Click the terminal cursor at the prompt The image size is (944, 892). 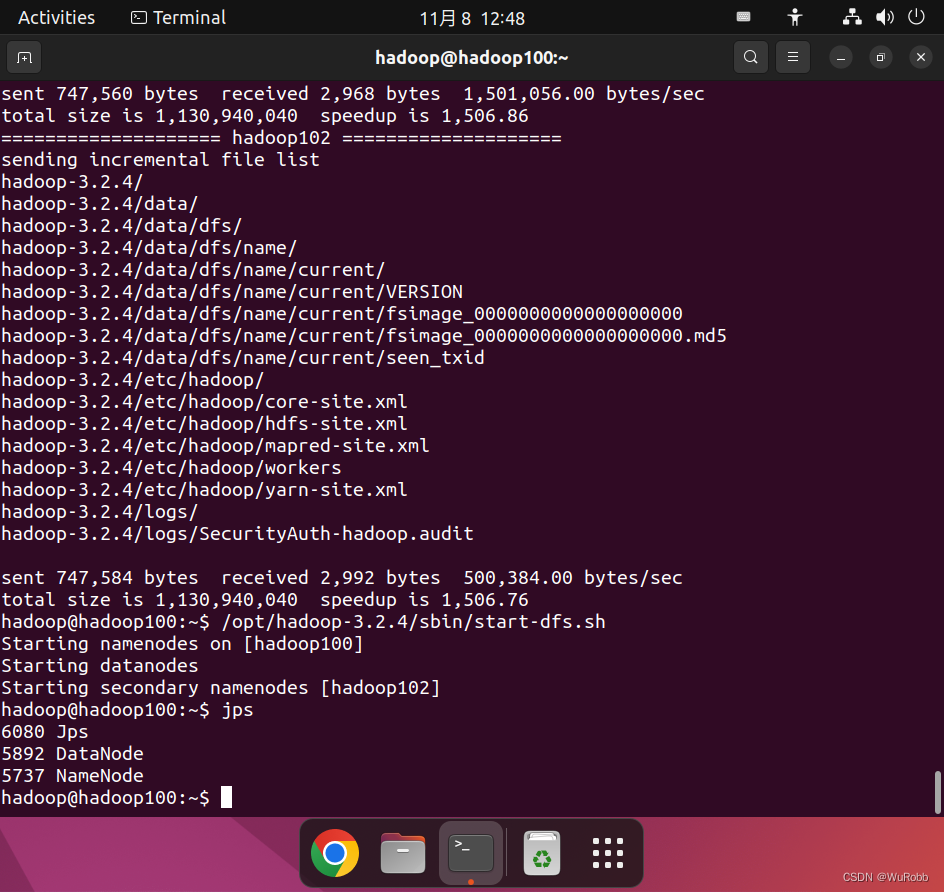226,798
